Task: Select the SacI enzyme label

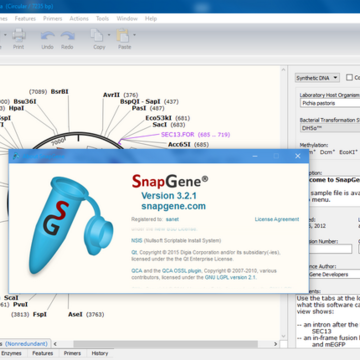Action: (x=160, y=124)
